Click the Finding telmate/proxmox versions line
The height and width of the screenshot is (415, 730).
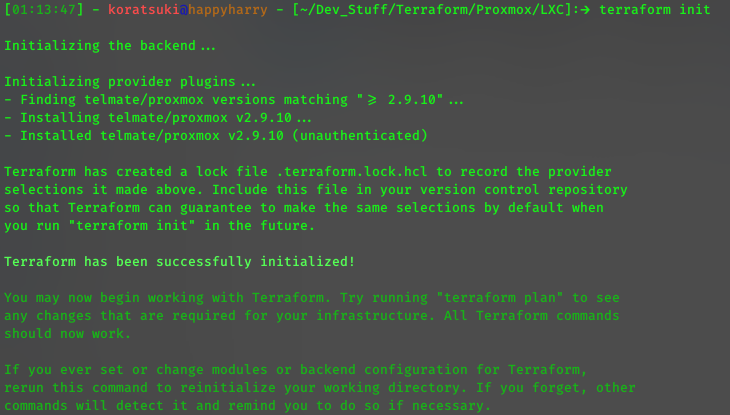234,100
